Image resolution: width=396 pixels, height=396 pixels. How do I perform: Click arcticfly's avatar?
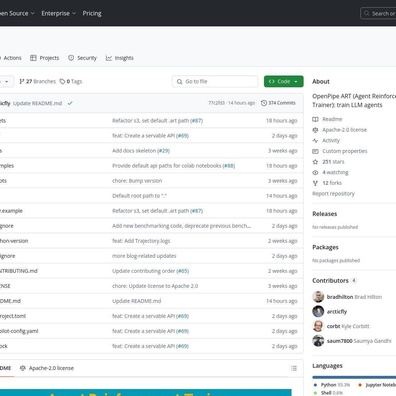tap(318, 311)
